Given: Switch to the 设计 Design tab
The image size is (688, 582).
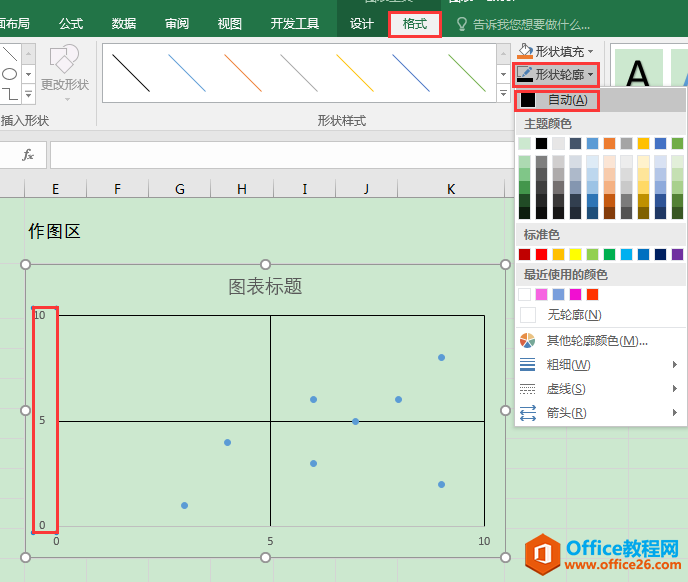Looking at the screenshot, I should pyautogui.click(x=362, y=24).
